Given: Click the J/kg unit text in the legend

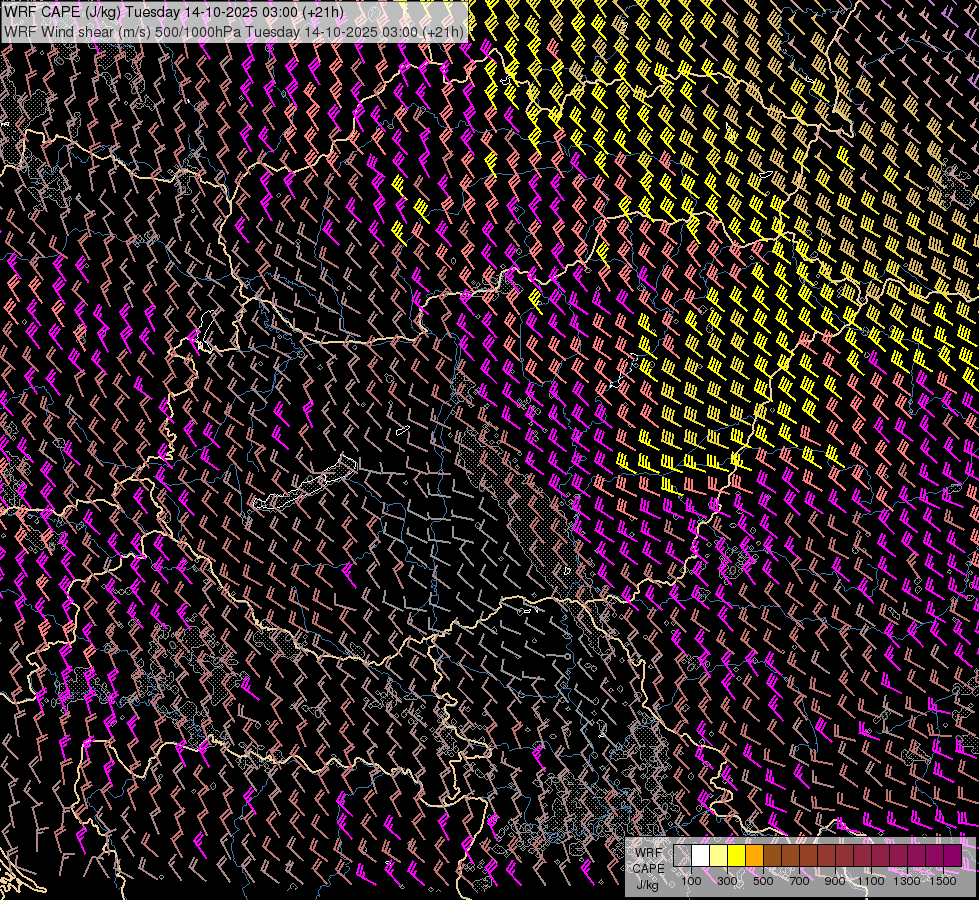Looking at the screenshot, I should click(x=648, y=884).
